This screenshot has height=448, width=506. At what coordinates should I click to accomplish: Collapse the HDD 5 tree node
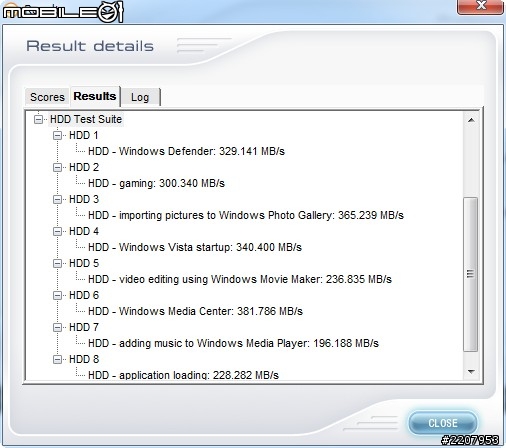coord(57,263)
